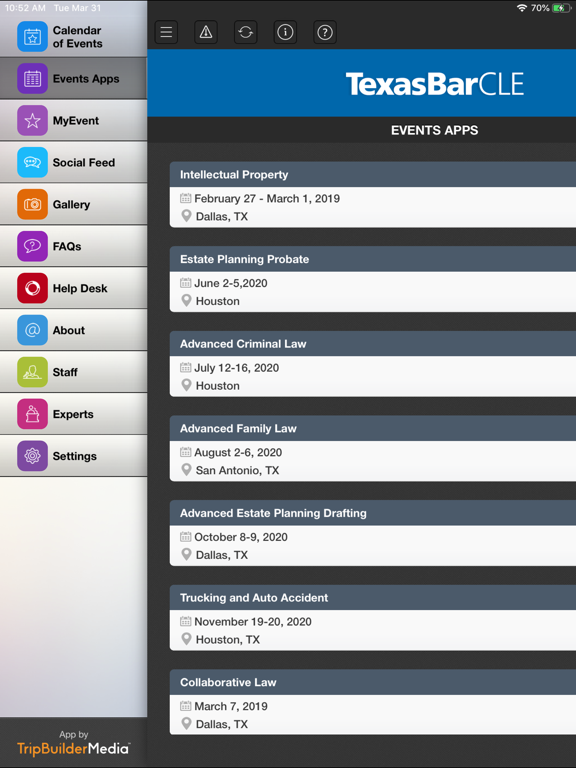
Task: Click the EVENTS APPS page title
Action: click(434, 130)
